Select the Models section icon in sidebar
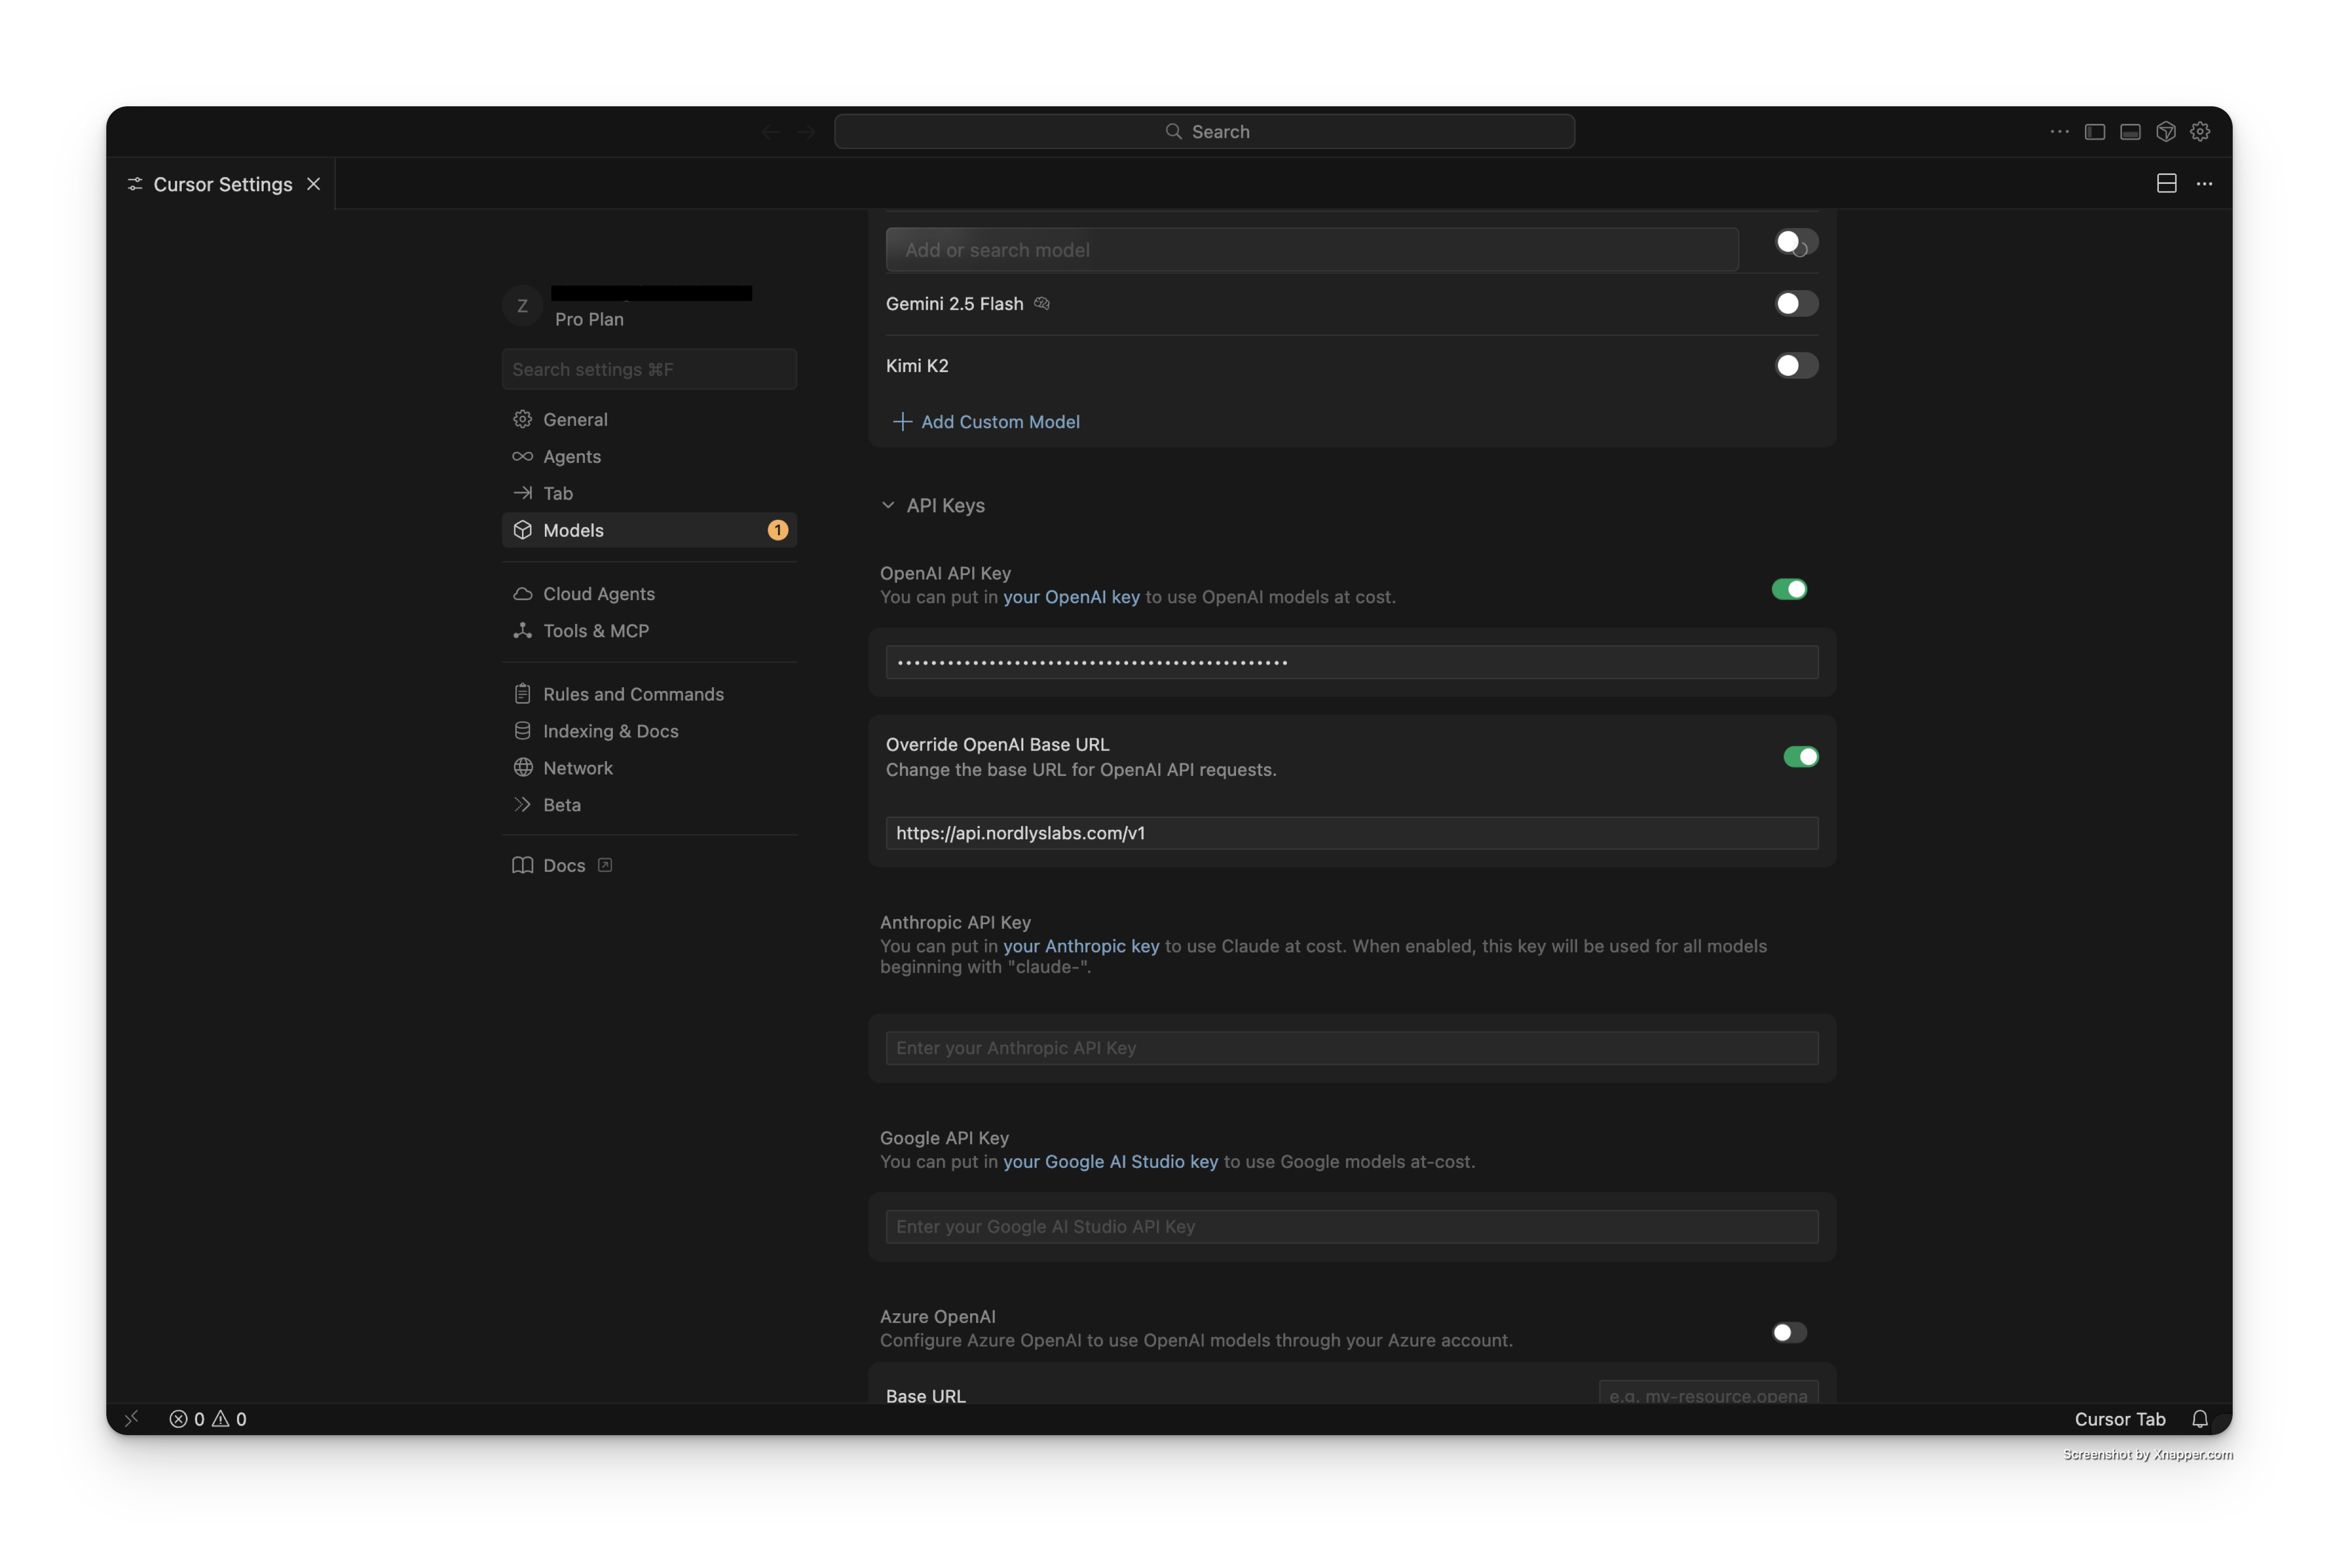Screen dimensions: 2339x1568 pyautogui.click(x=522, y=530)
